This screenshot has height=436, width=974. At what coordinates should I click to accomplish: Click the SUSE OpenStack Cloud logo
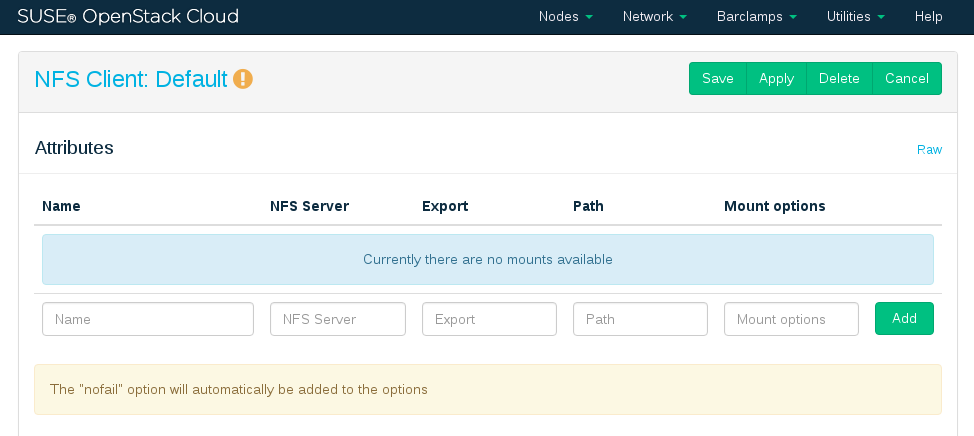(x=128, y=17)
